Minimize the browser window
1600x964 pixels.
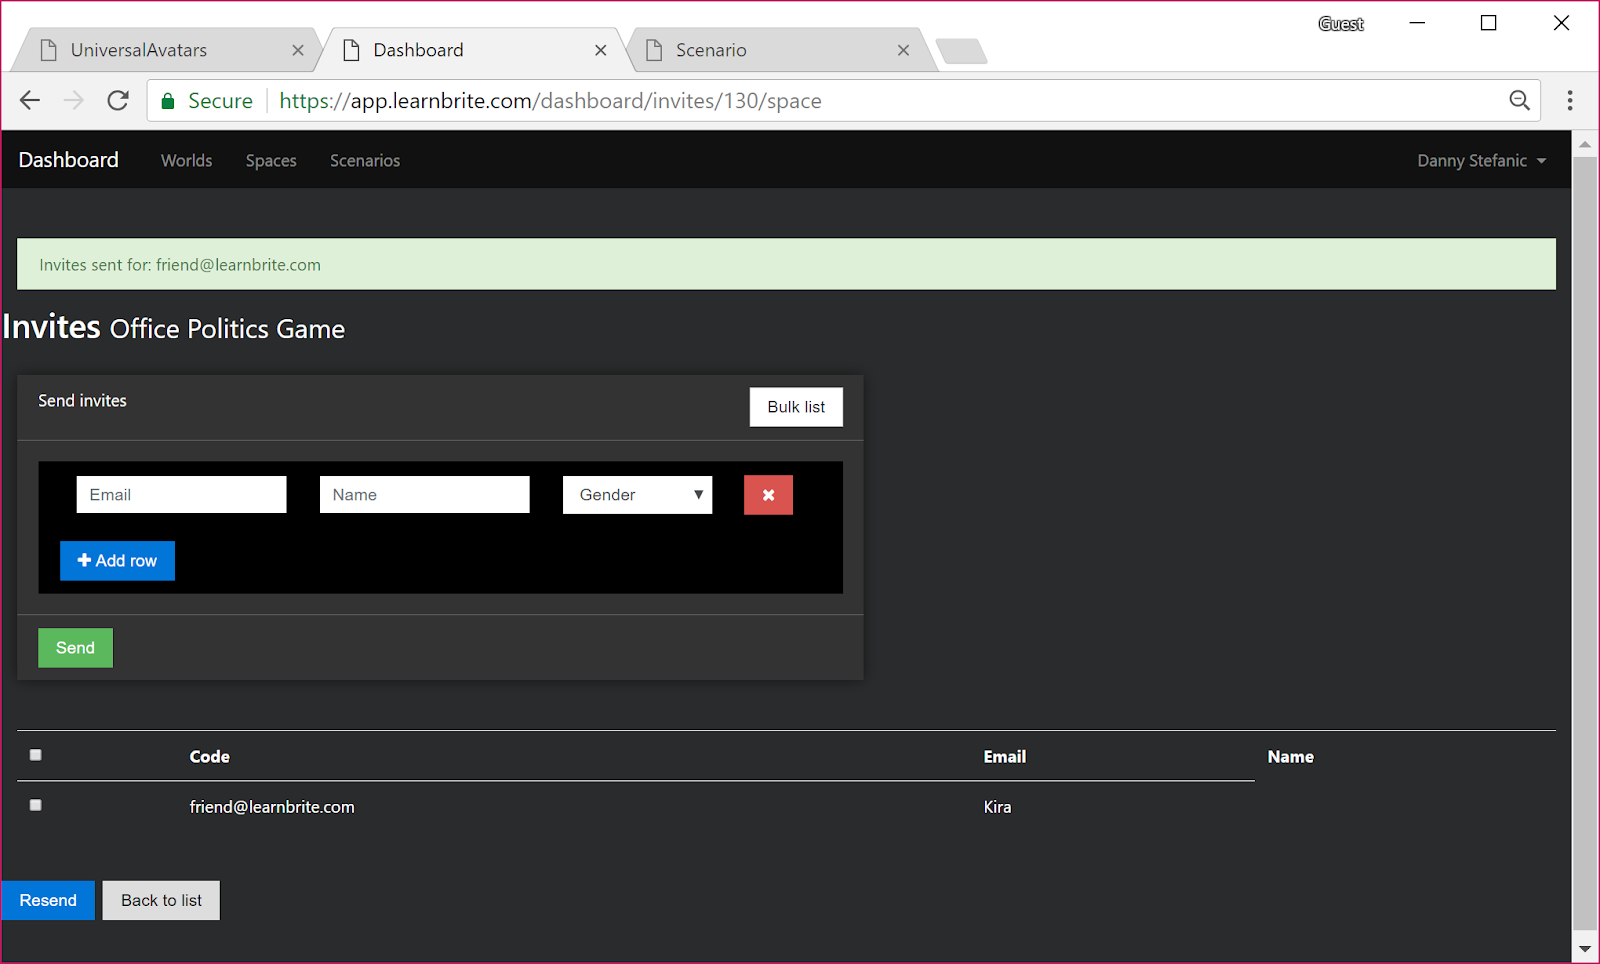pos(1417,23)
